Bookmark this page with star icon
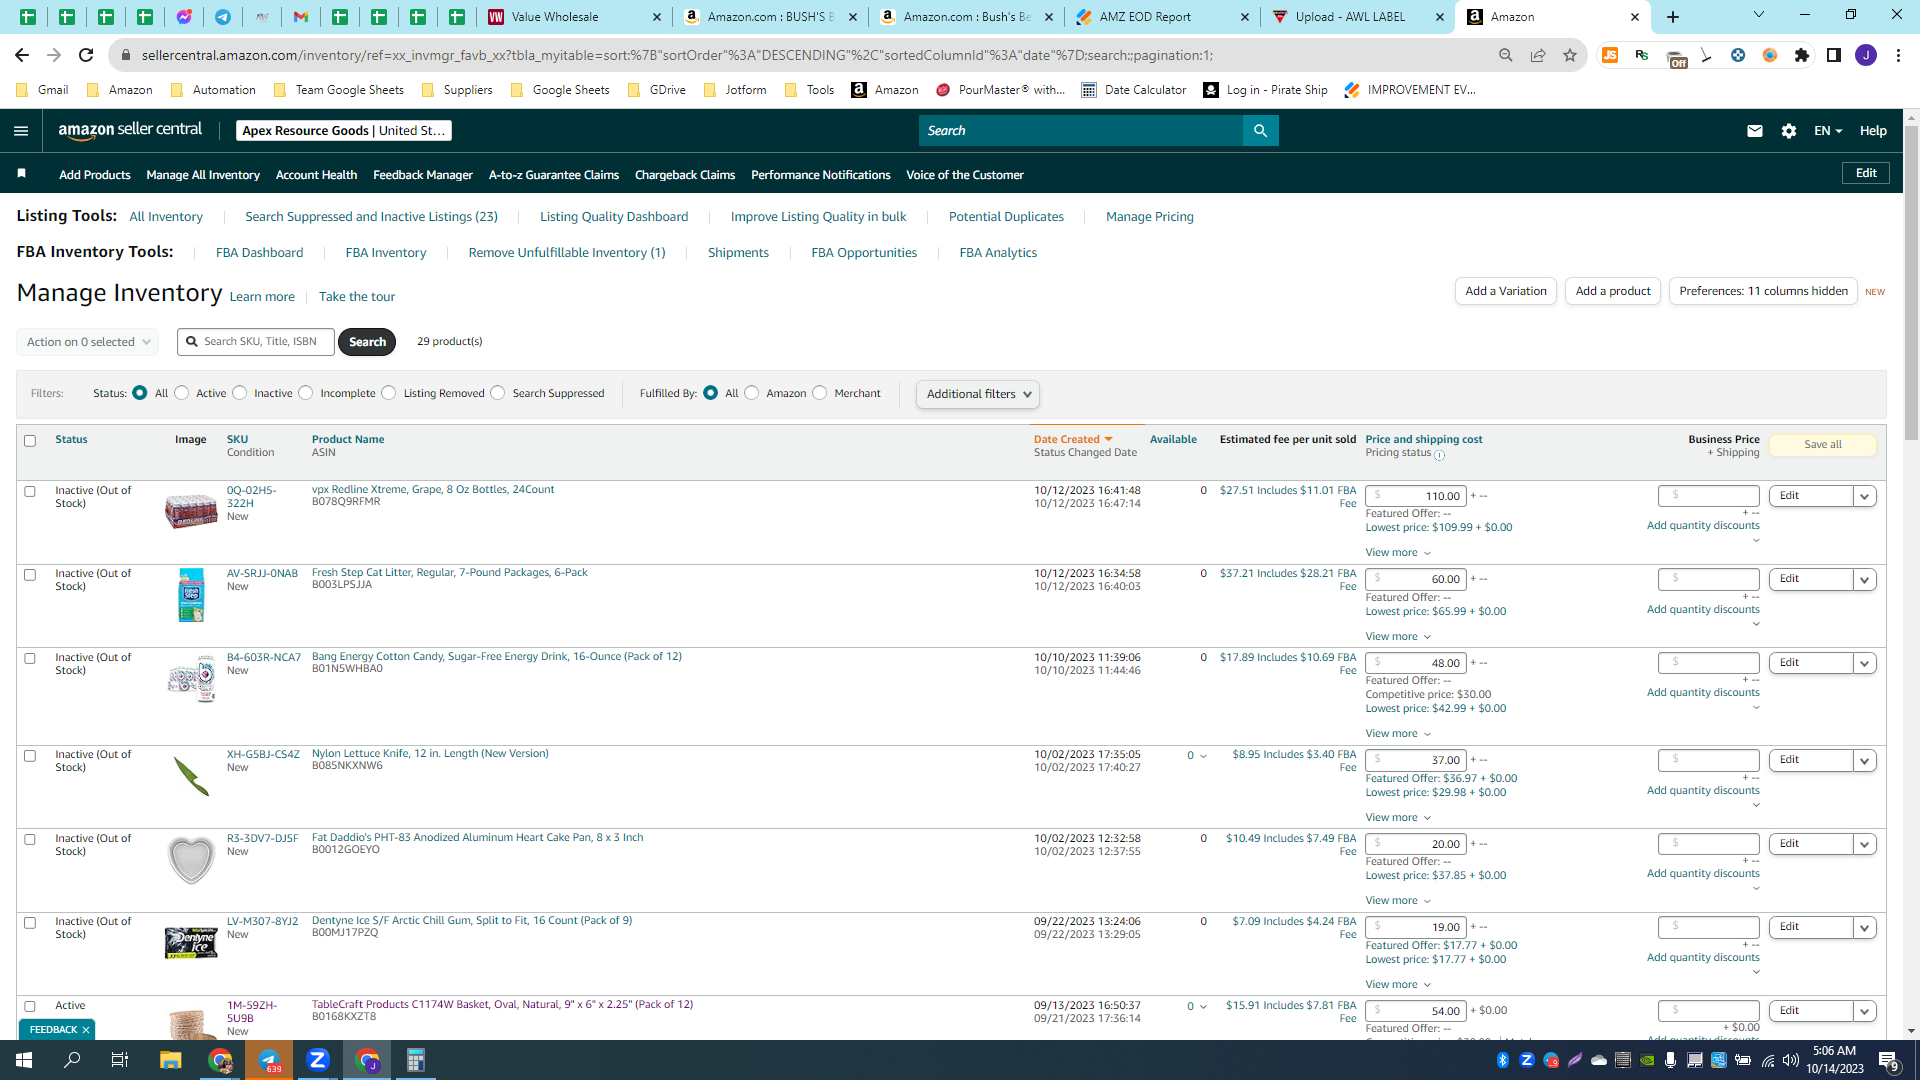 (x=1570, y=55)
